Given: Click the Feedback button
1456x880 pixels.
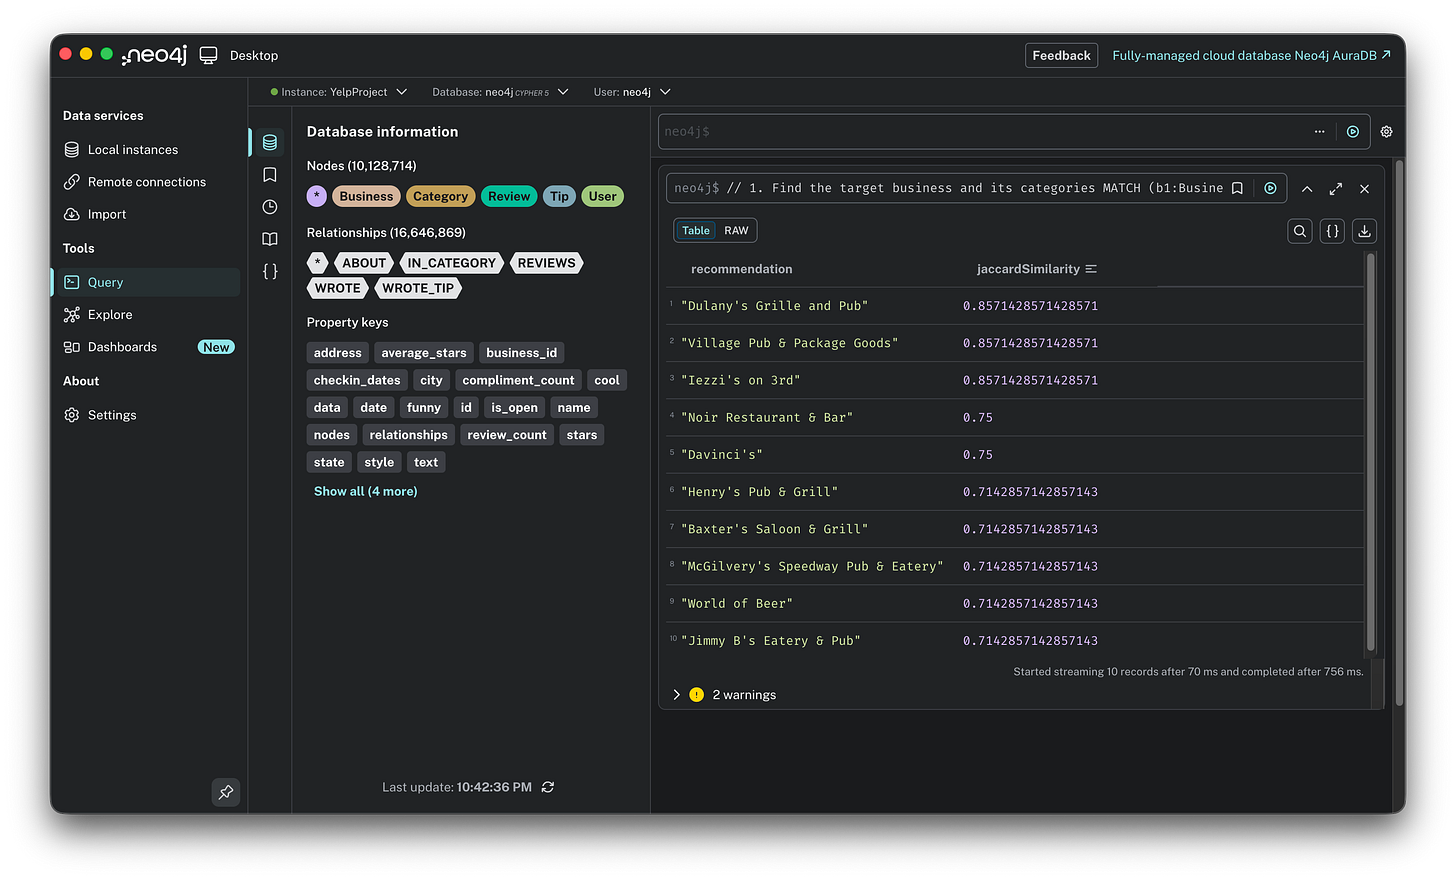Looking at the screenshot, I should [x=1061, y=56].
